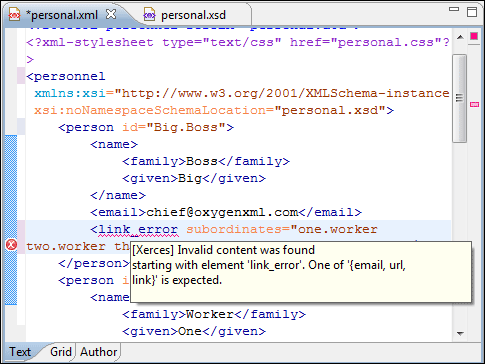This screenshot has width=485, height=364.
Task: Click the personal.xsd file icon on tab
Action: (x=149, y=15)
